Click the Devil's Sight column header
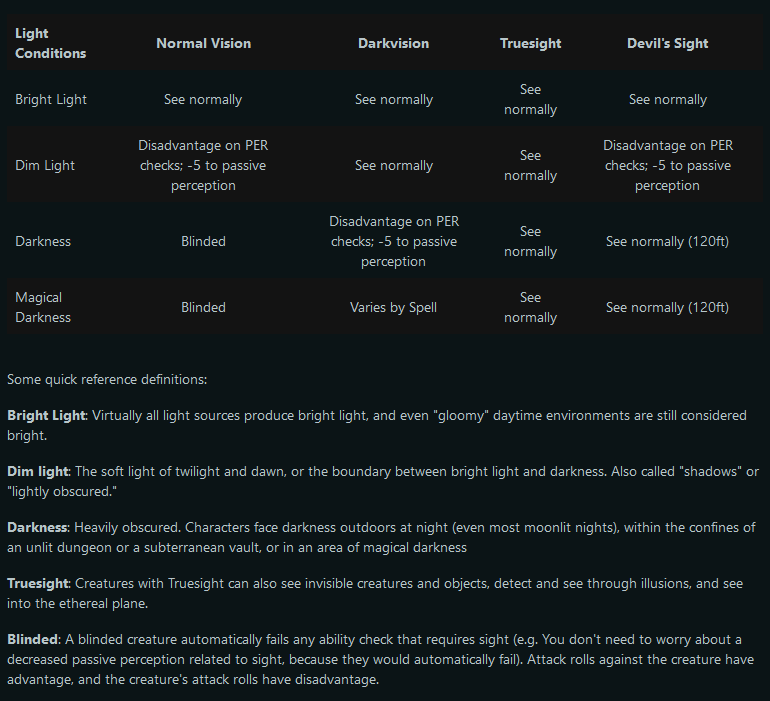770x701 pixels. click(x=667, y=43)
